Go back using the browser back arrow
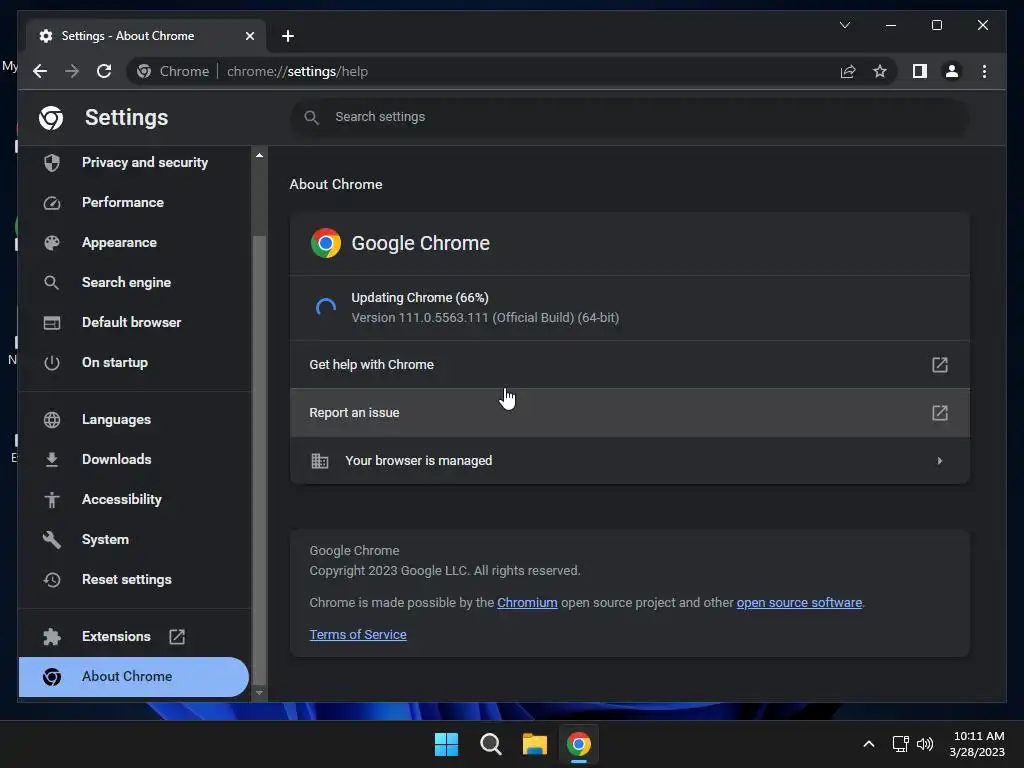 pyautogui.click(x=40, y=71)
